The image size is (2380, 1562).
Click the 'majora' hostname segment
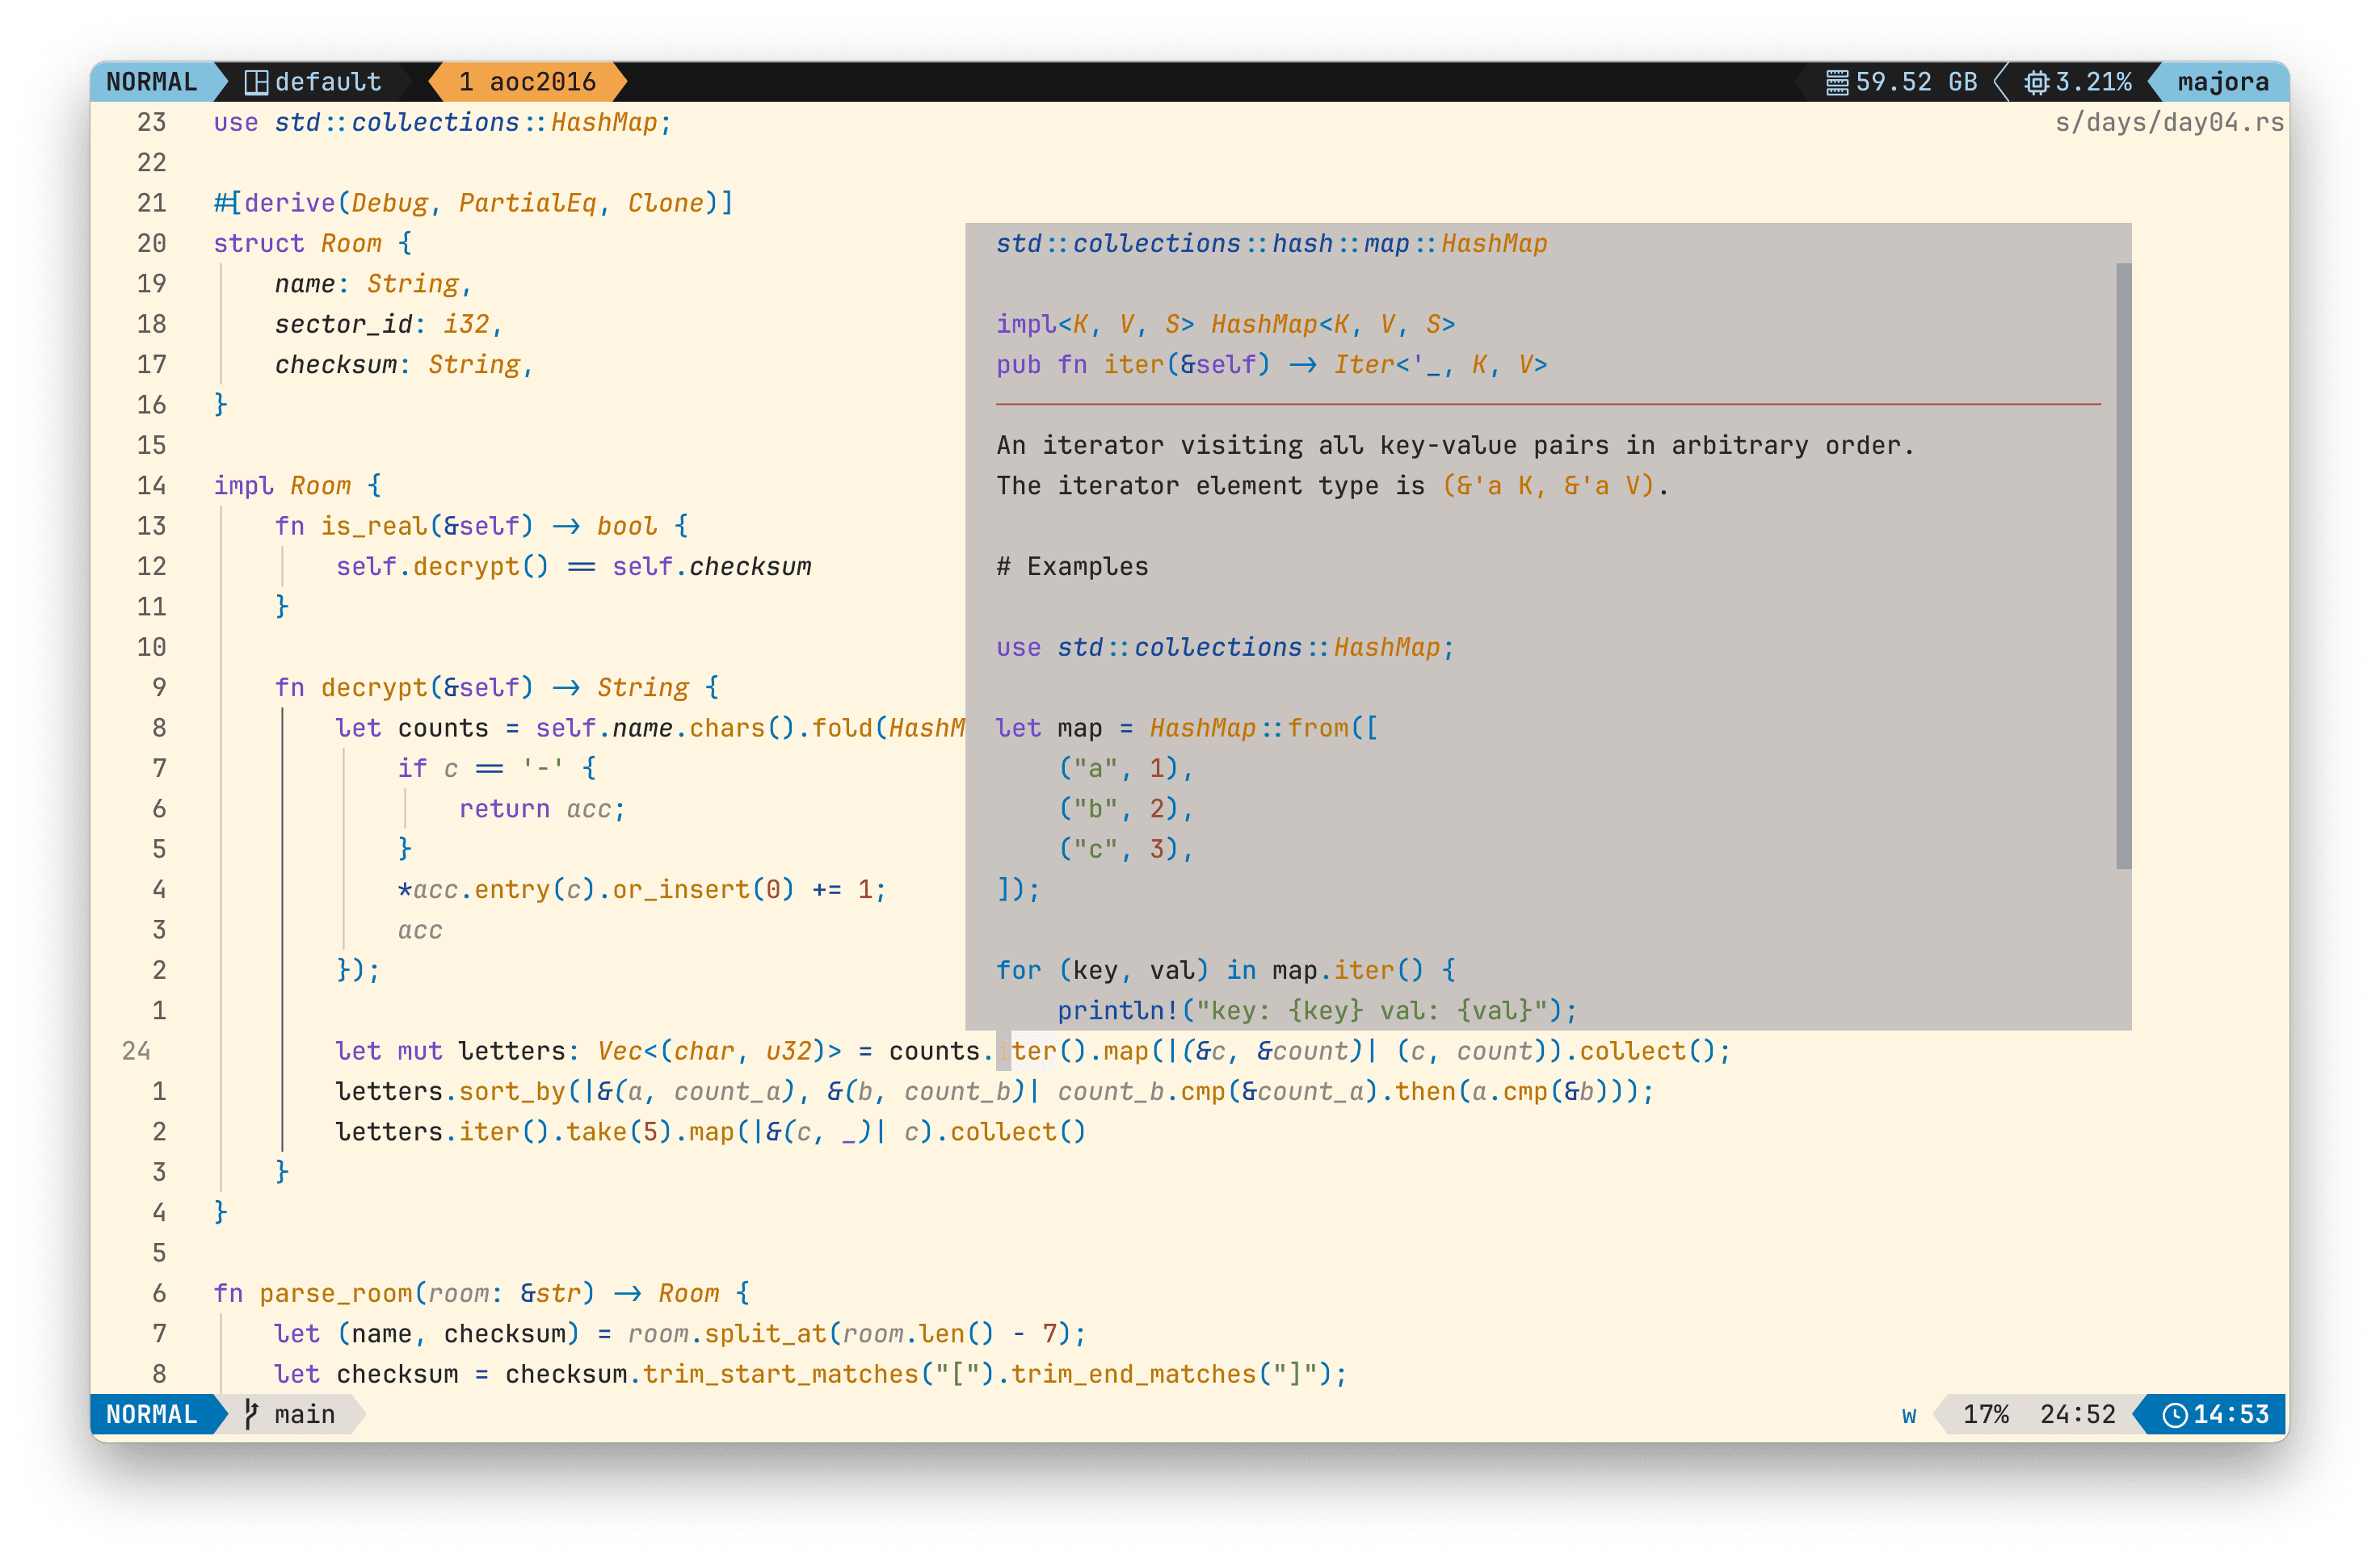(x=2223, y=82)
